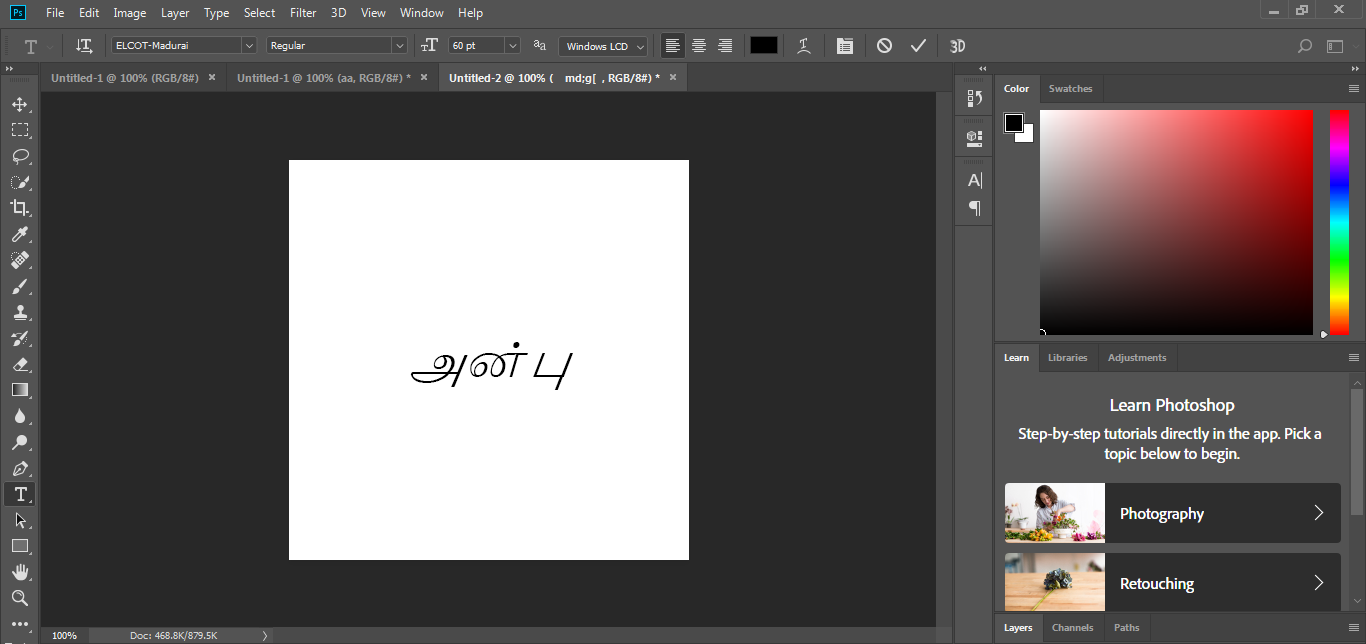Select the Lasso tool

pyautogui.click(x=20, y=156)
